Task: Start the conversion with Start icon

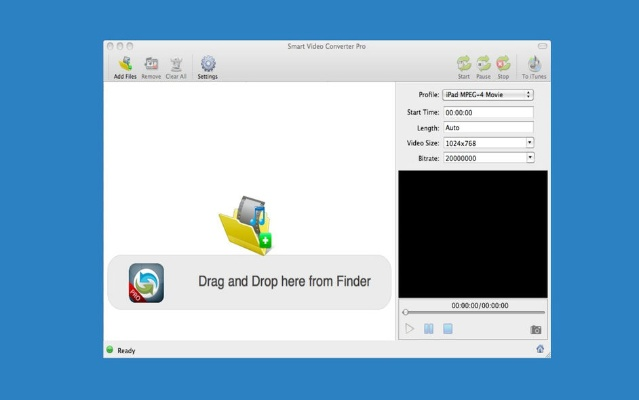Action: pyautogui.click(x=464, y=64)
